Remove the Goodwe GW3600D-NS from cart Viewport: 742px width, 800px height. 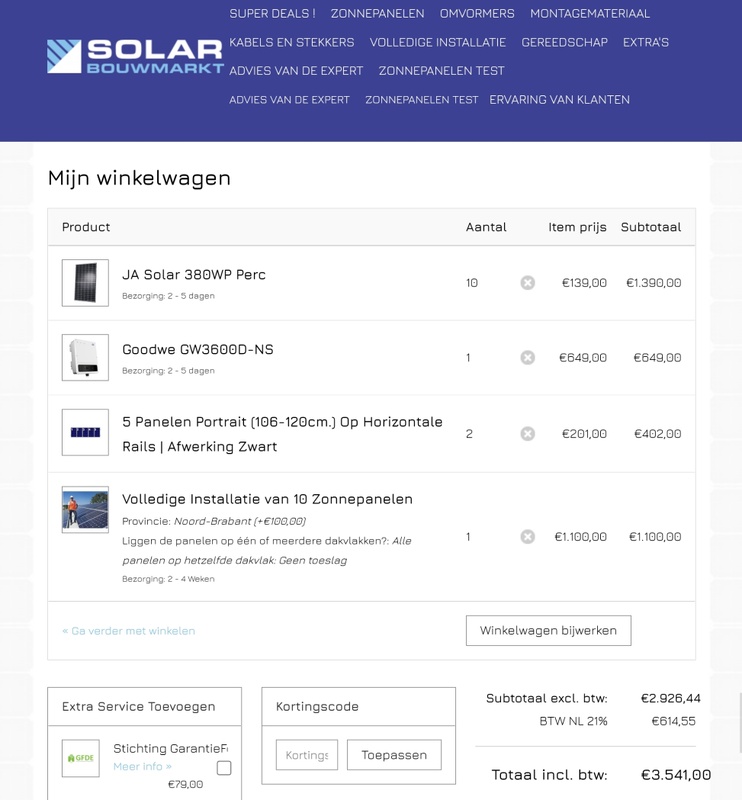point(528,357)
